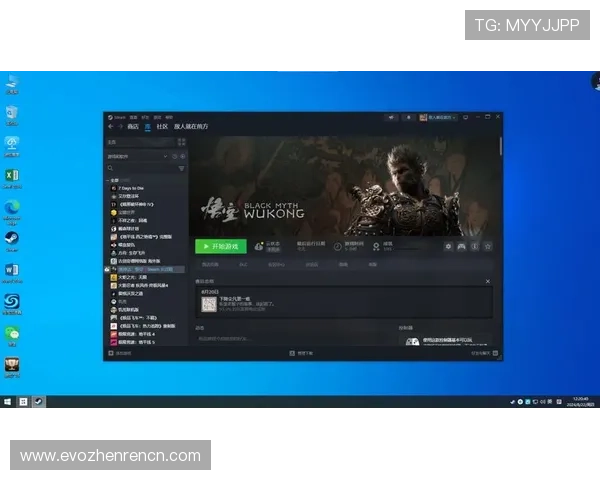Open the Windows Start menu
The image size is (600, 480).
(8, 401)
